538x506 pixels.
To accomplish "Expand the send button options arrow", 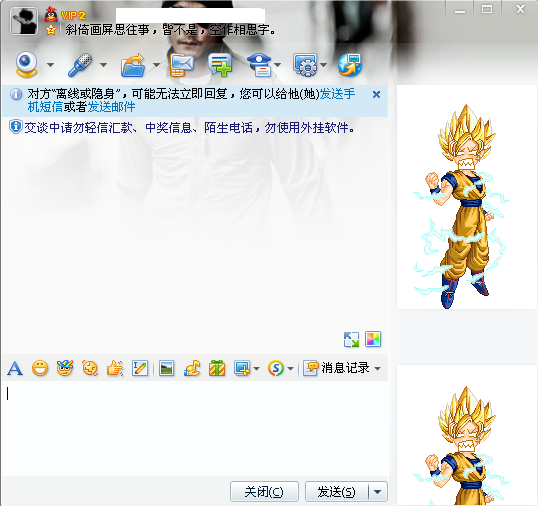I will [377, 492].
